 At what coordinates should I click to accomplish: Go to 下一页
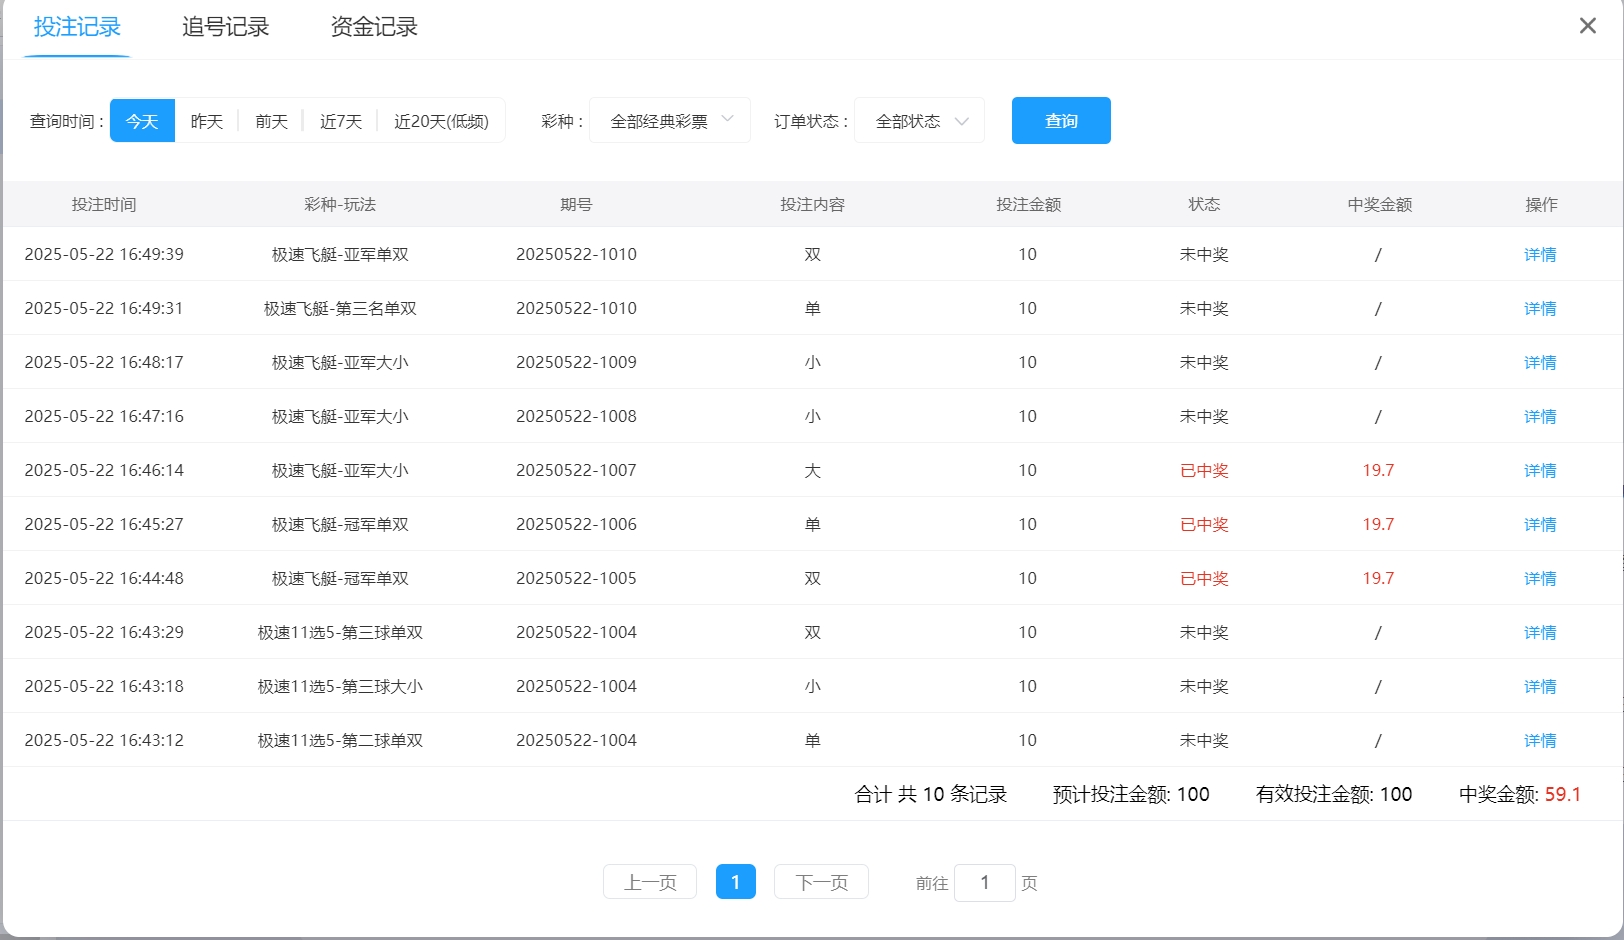pyautogui.click(x=821, y=882)
